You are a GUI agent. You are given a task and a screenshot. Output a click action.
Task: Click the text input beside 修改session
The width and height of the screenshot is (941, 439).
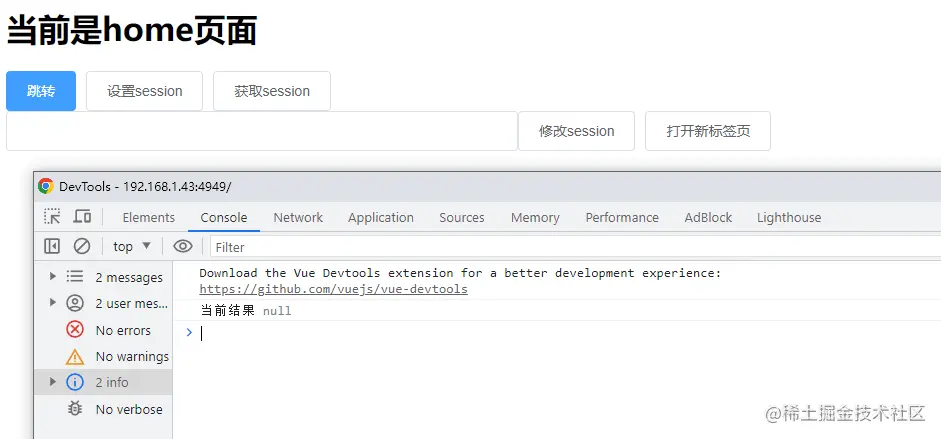pos(261,131)
